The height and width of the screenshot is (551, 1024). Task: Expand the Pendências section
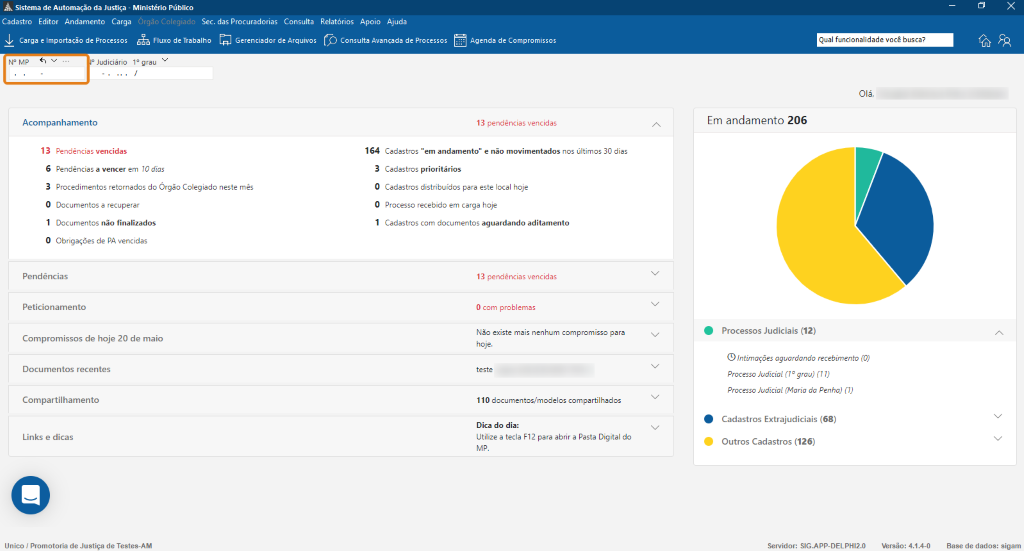[656, 274]
